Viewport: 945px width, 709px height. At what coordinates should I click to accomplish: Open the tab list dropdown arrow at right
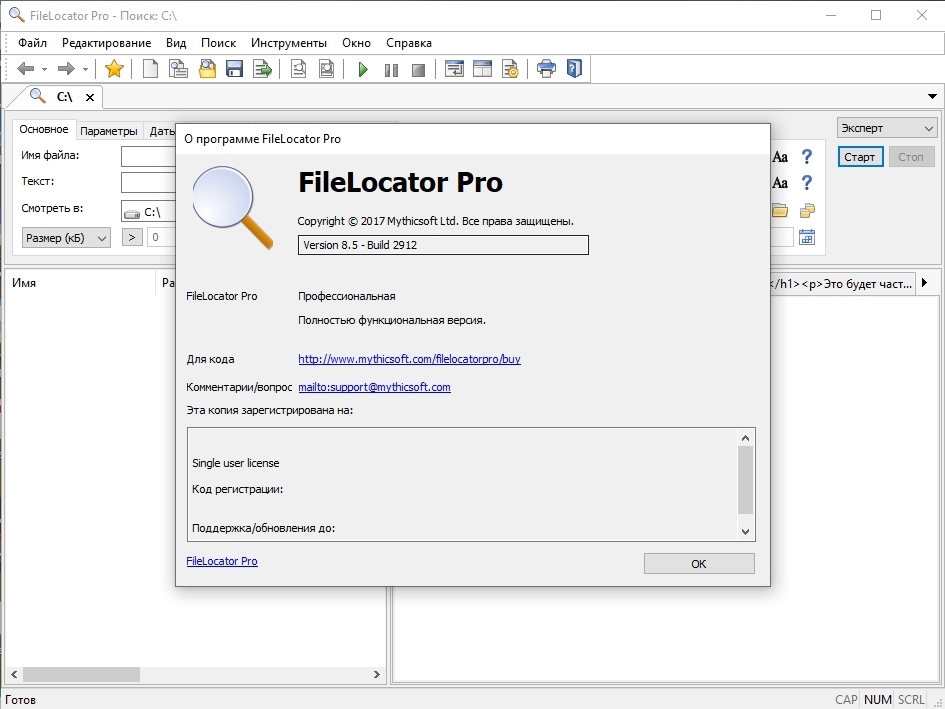tap(932, 96)
